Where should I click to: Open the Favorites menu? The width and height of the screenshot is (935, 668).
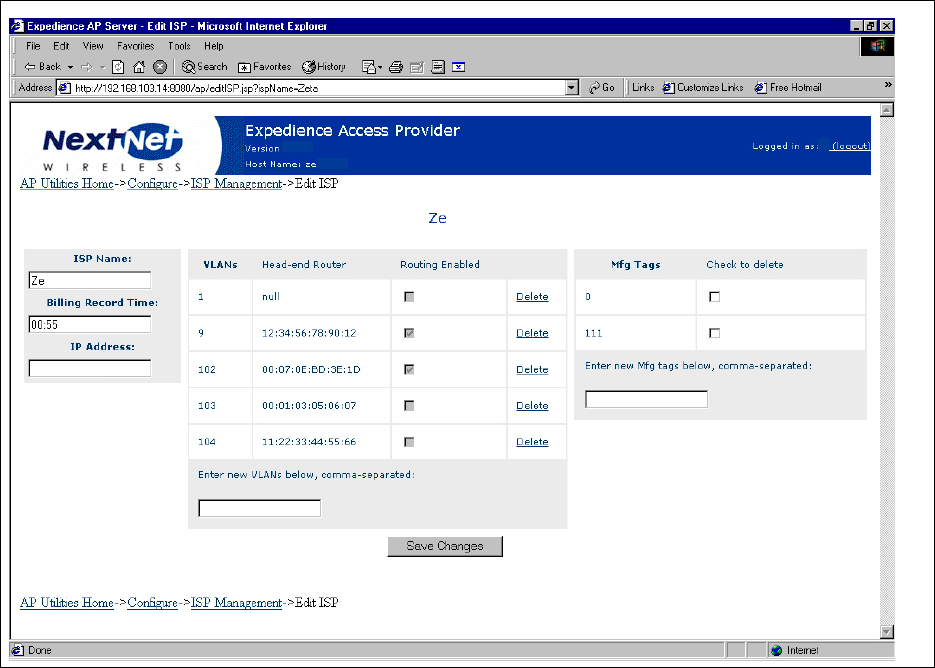[135, 46]
